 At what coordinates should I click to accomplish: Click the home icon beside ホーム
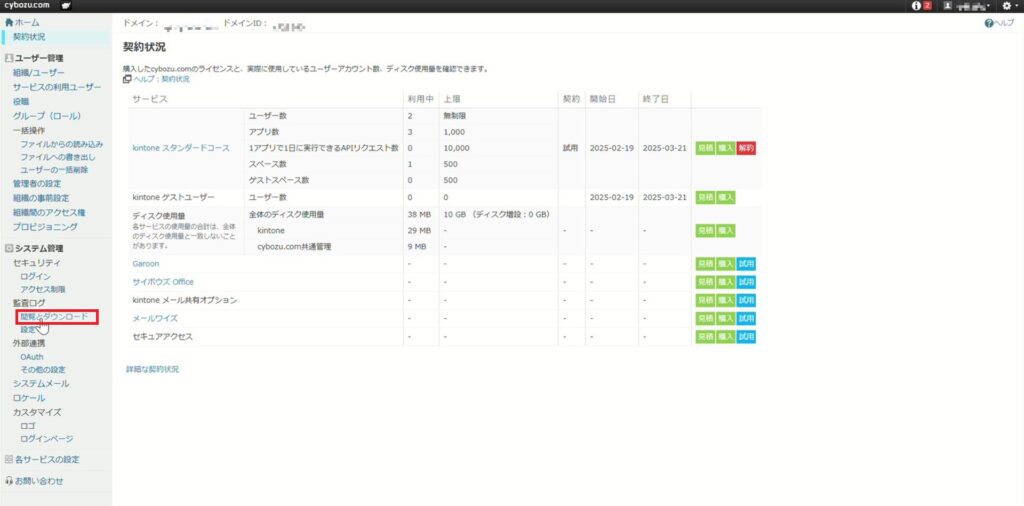tap(10, 22)
